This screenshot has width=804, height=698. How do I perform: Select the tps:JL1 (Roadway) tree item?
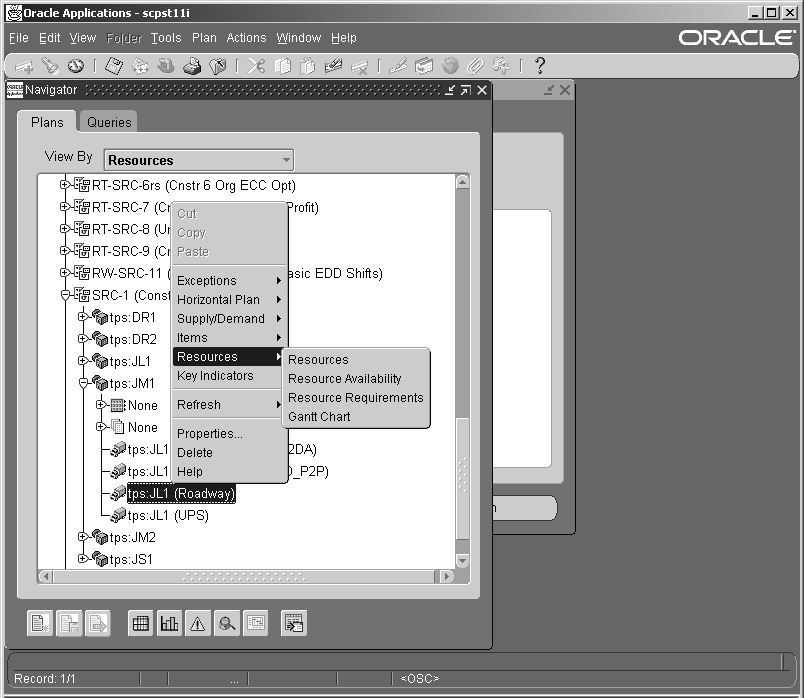pos(180,493)
